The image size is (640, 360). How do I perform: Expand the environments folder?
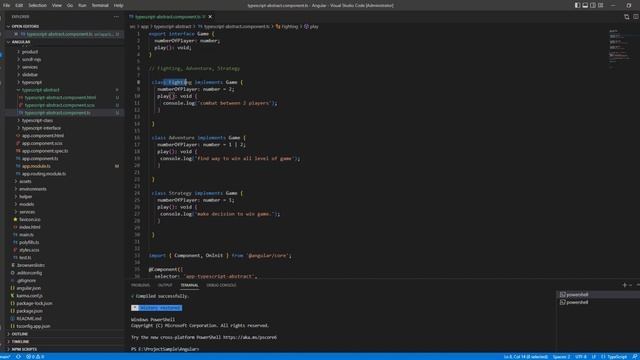coord(33,189)
